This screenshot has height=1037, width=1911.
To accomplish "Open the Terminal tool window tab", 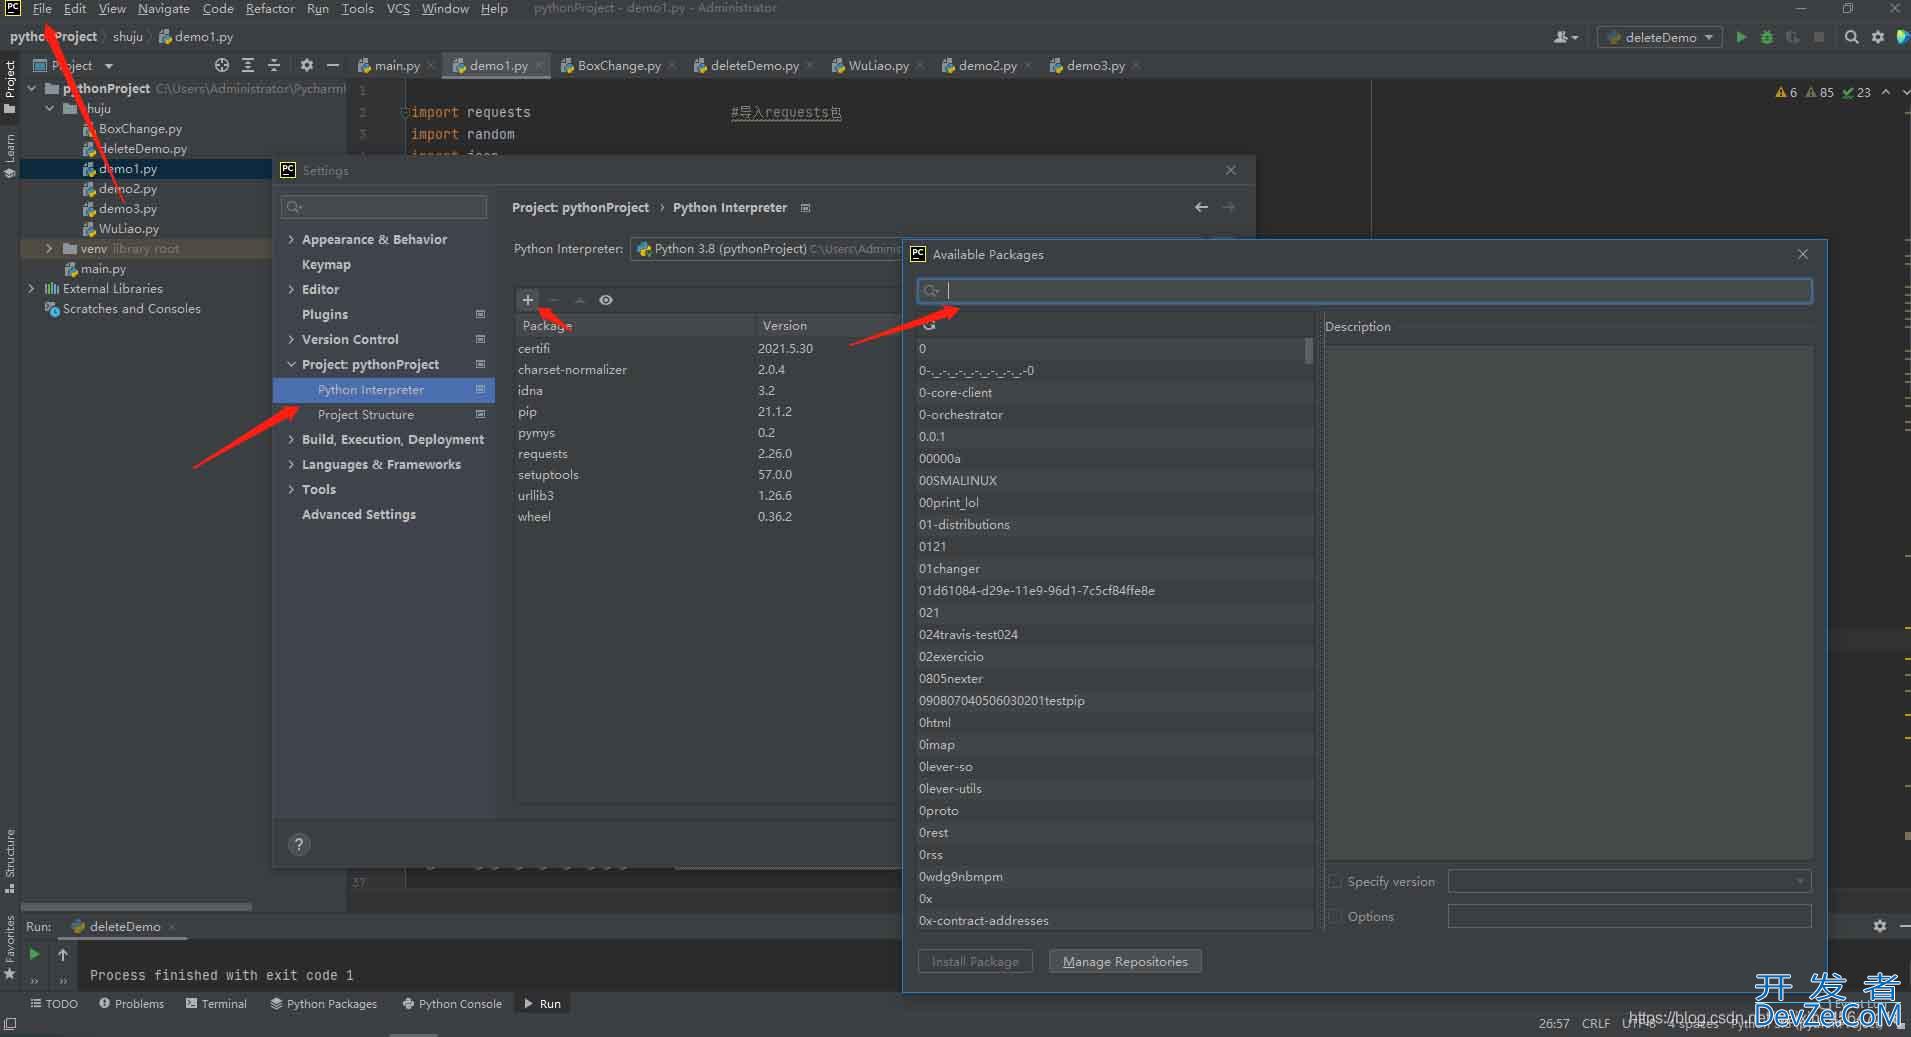I will click(x=216, y=1003).
